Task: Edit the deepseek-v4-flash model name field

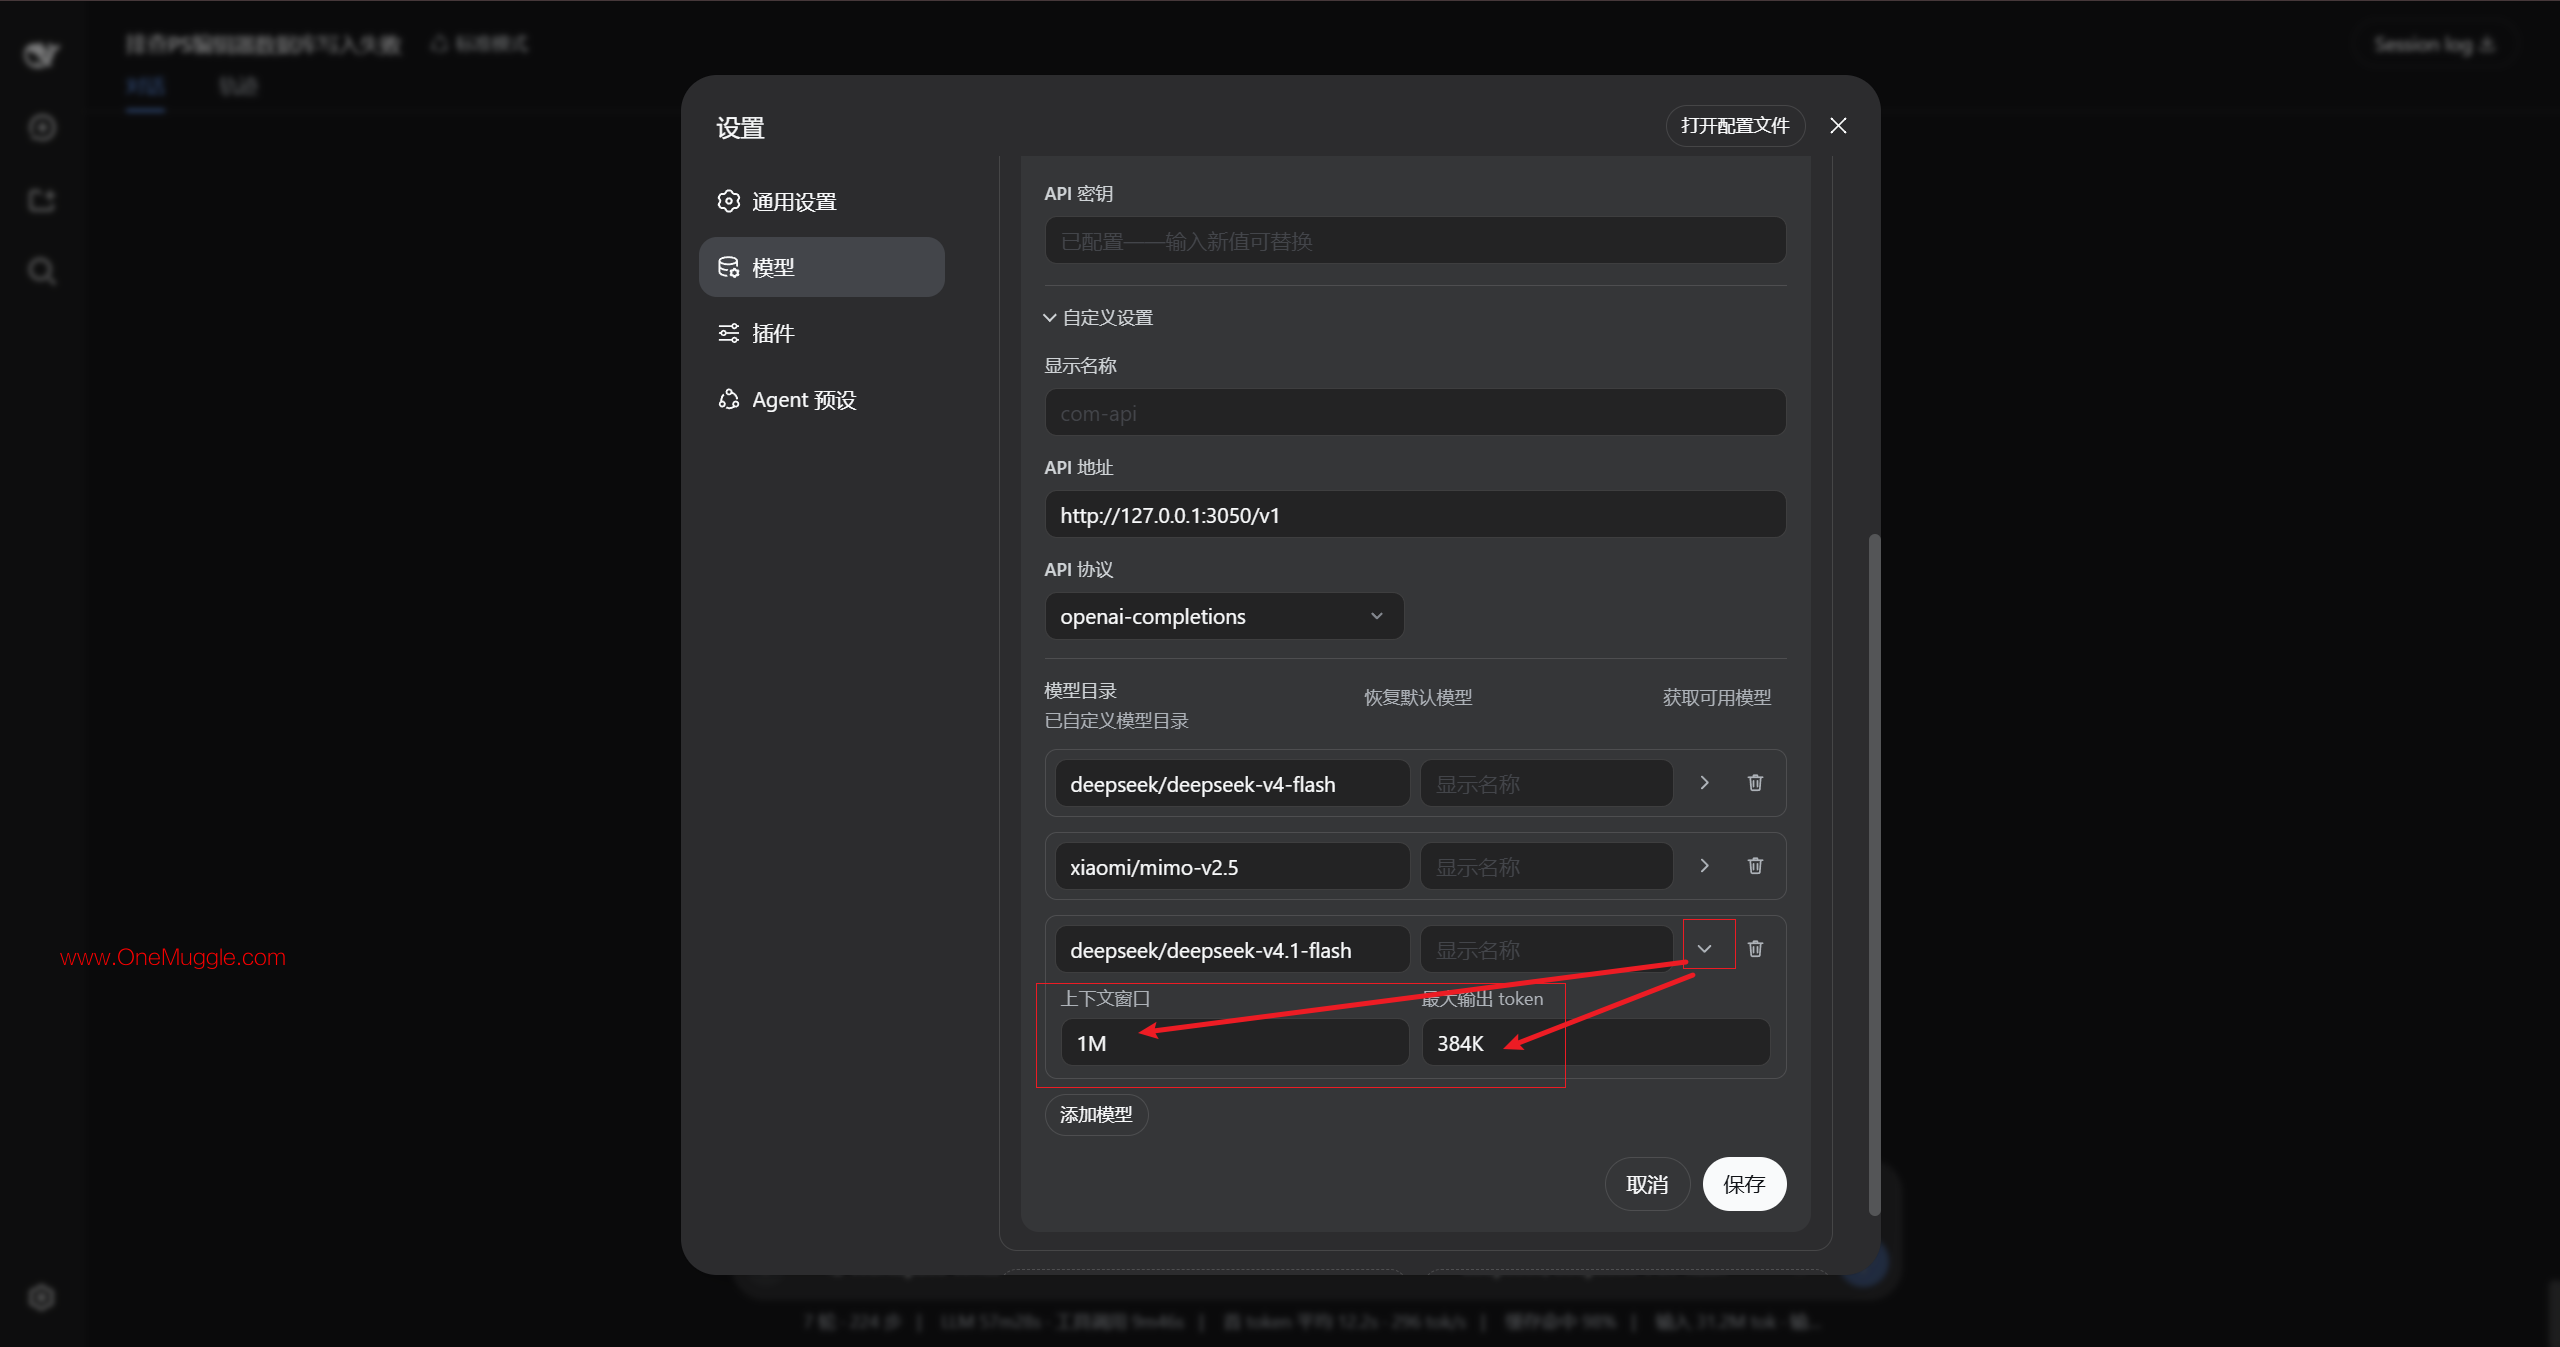Action: (x=1232, y=784)
